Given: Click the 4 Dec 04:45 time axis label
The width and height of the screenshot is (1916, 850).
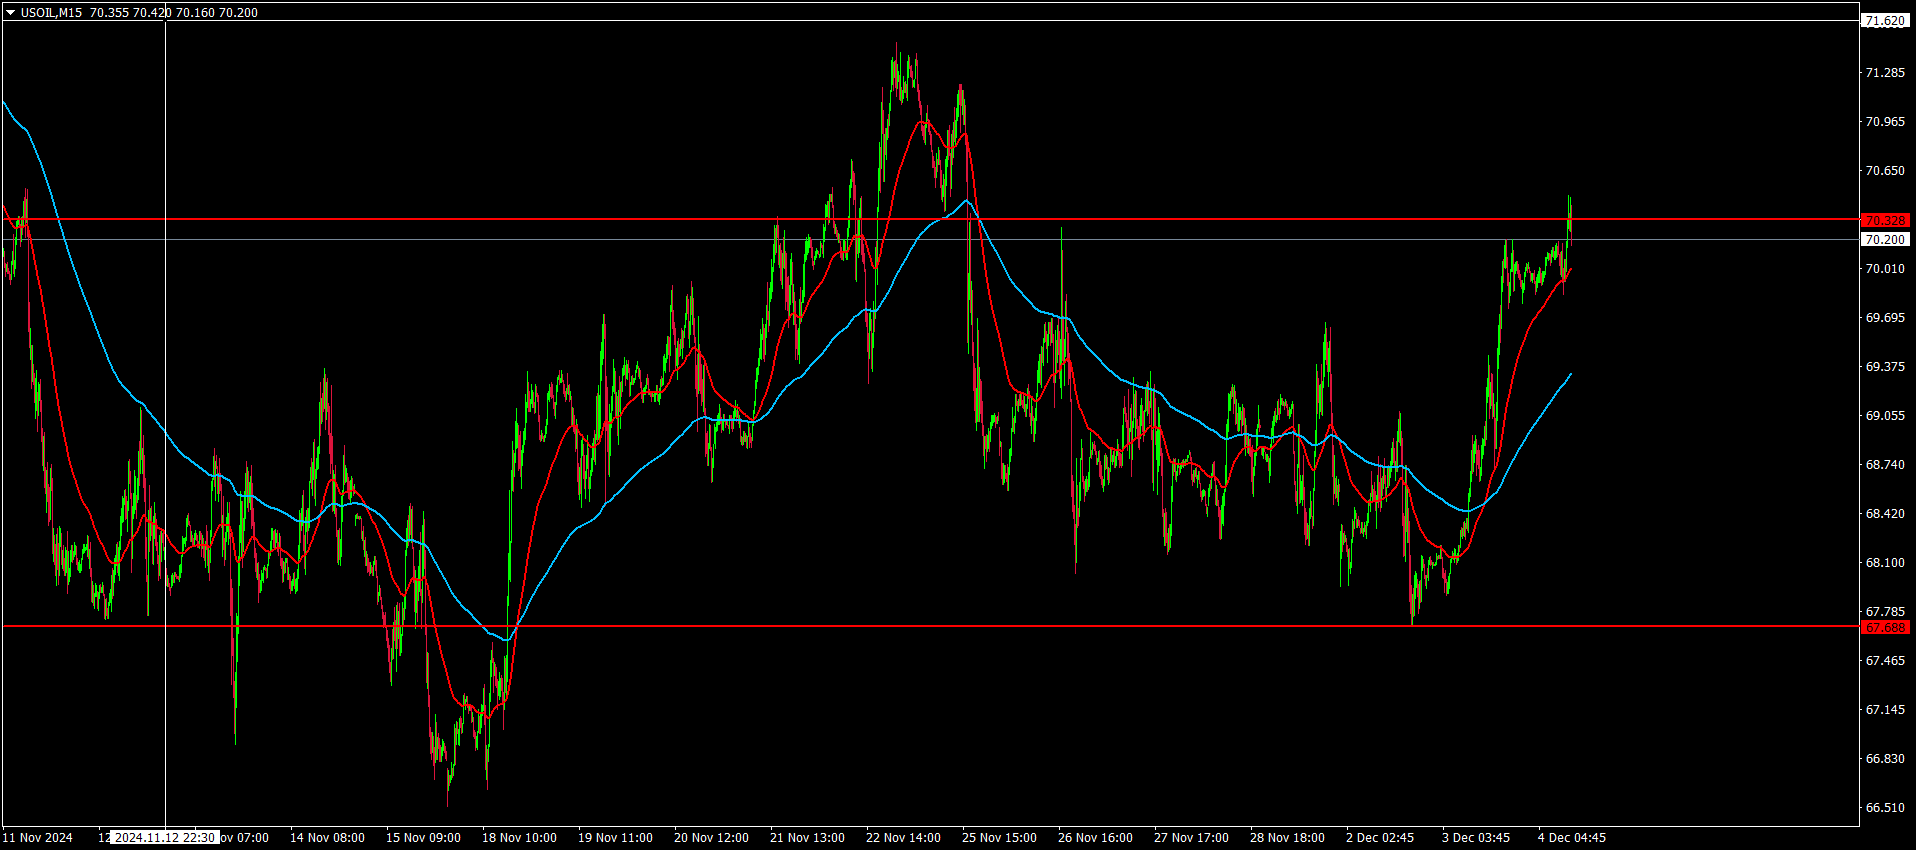Looking at the screenshot, I should (1572, 838).
